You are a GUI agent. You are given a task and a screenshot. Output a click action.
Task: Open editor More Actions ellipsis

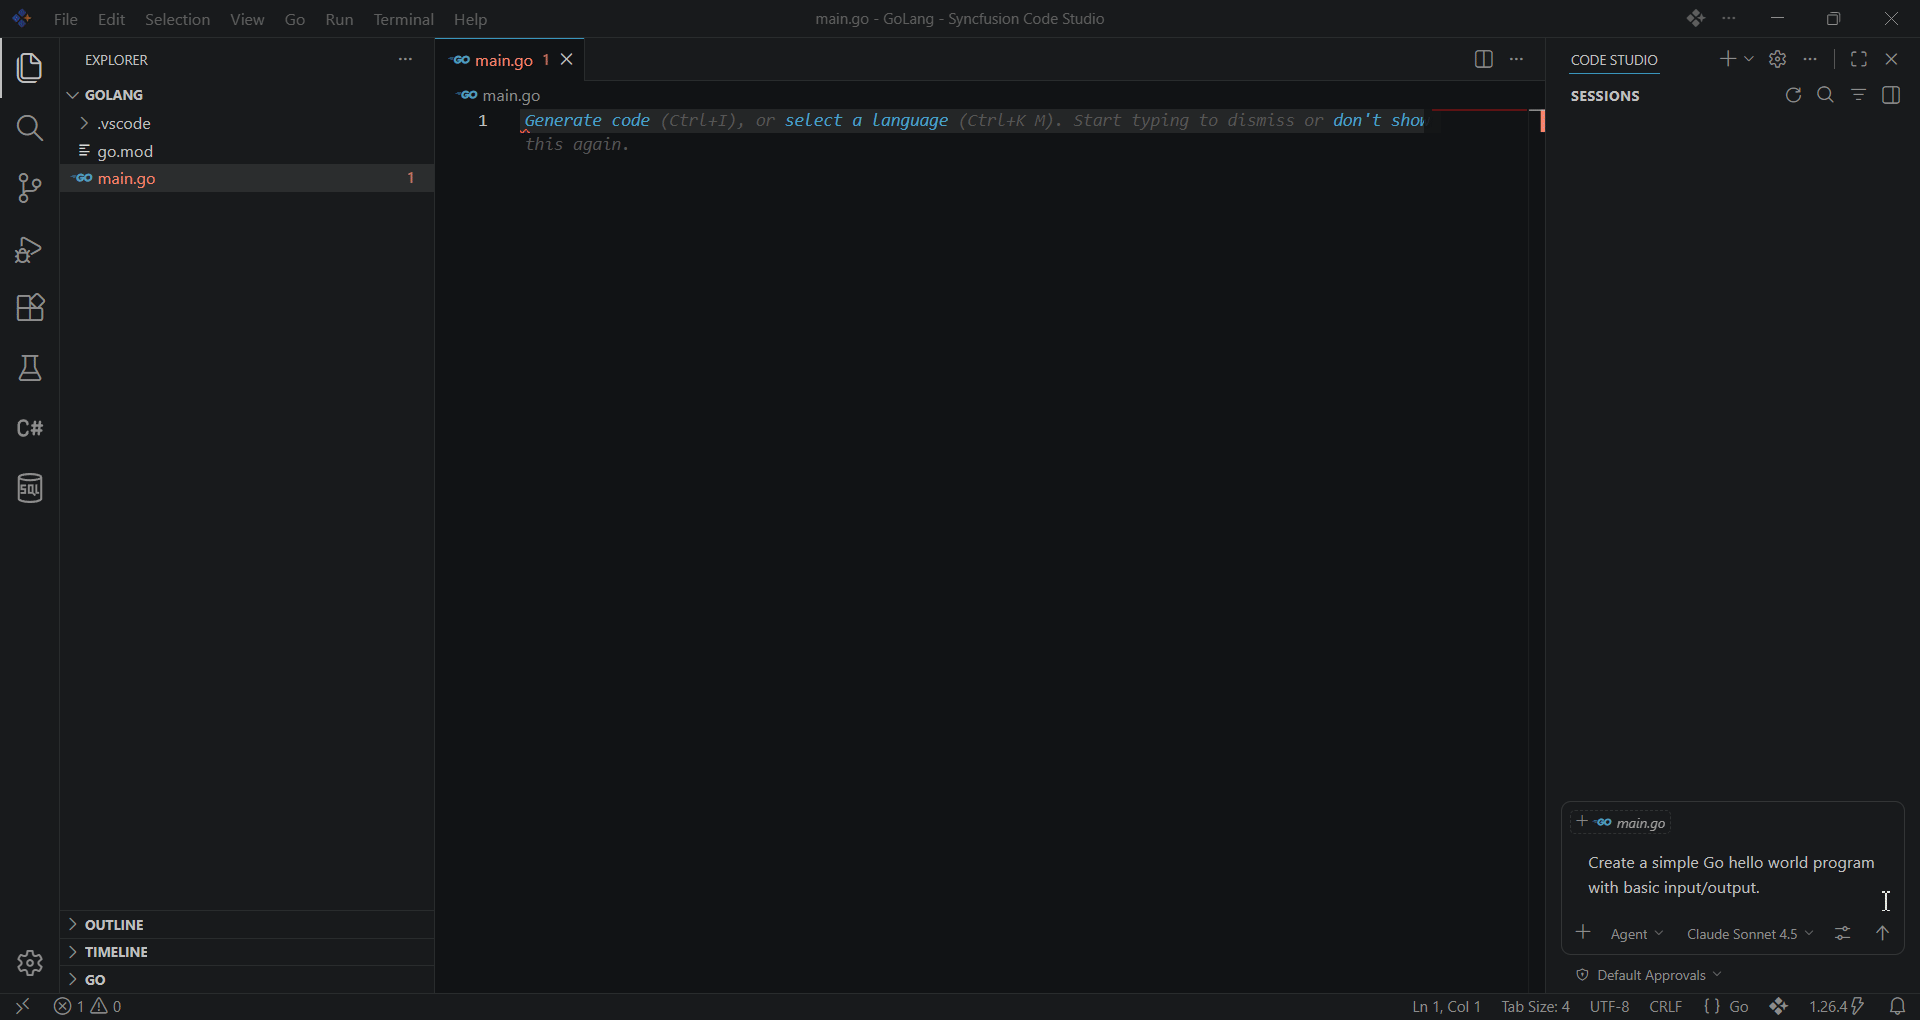click(x=1517, y=60)
